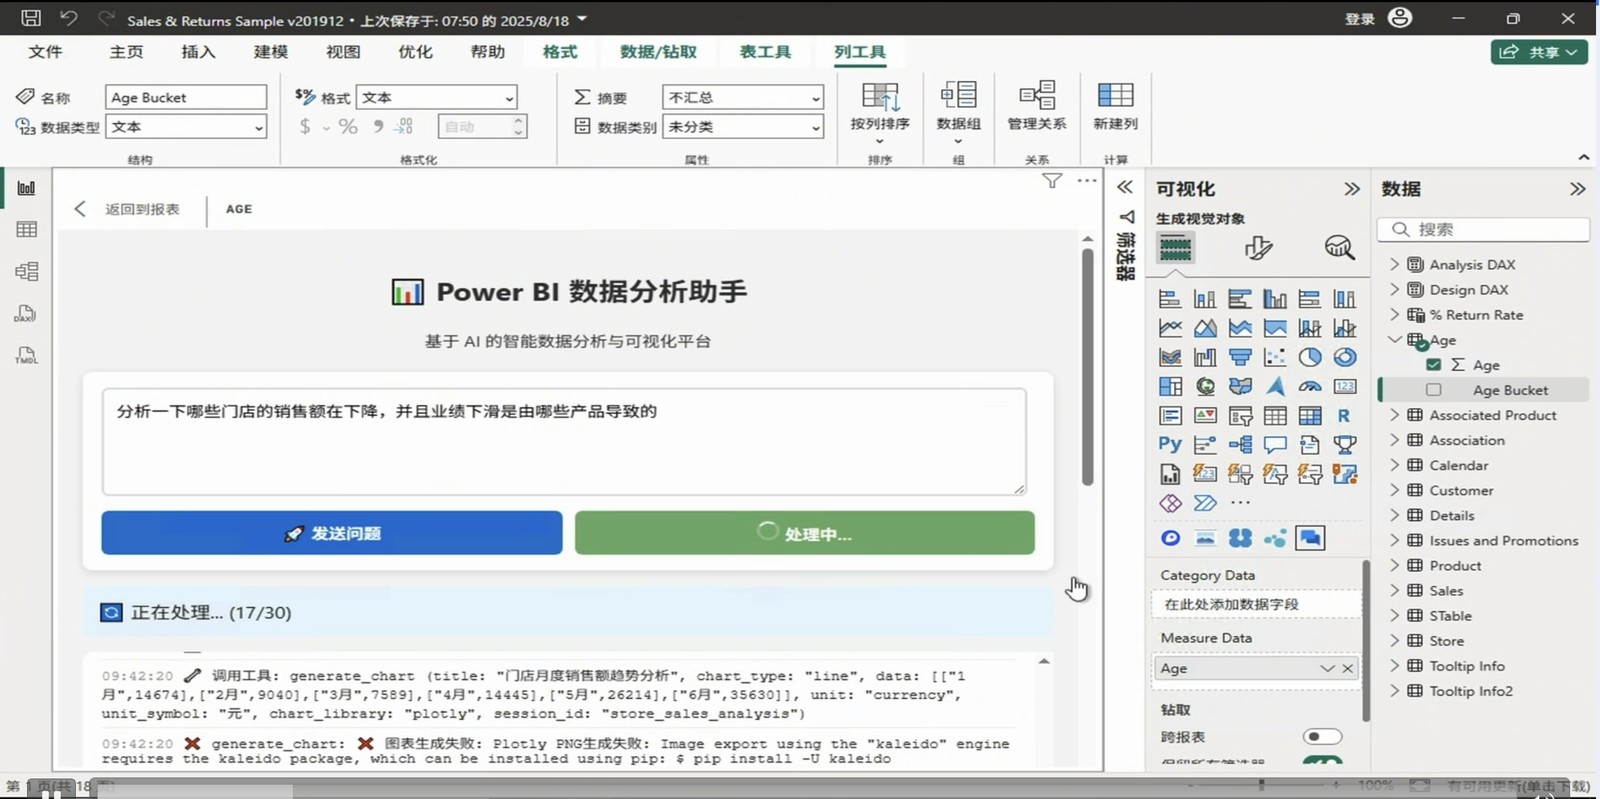Check the Age Bucket field checkbox
This screenshot has width=1600, height=799.
[x=1434, y=390]
